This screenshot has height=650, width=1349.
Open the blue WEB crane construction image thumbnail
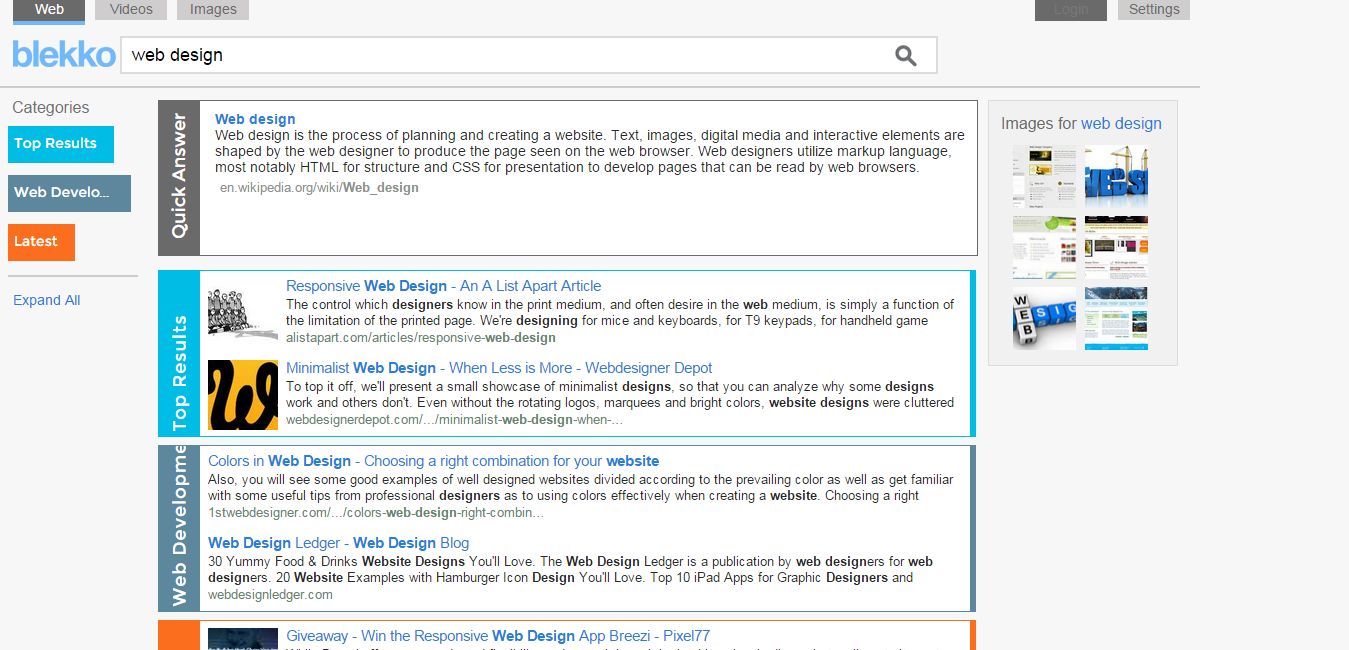pos(1116,177)
